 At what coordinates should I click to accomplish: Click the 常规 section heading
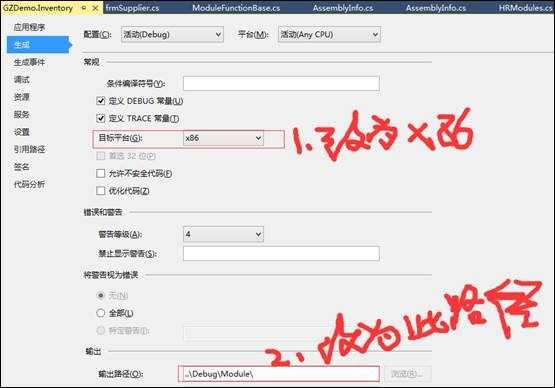(91, 62)
